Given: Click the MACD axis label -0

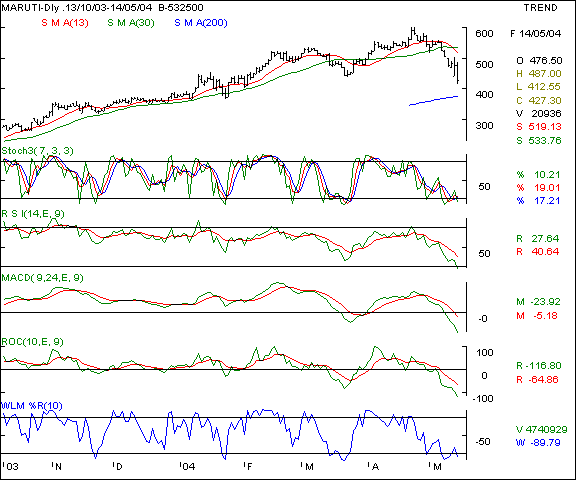Looking at the screenshot, I should pos(483,318).
